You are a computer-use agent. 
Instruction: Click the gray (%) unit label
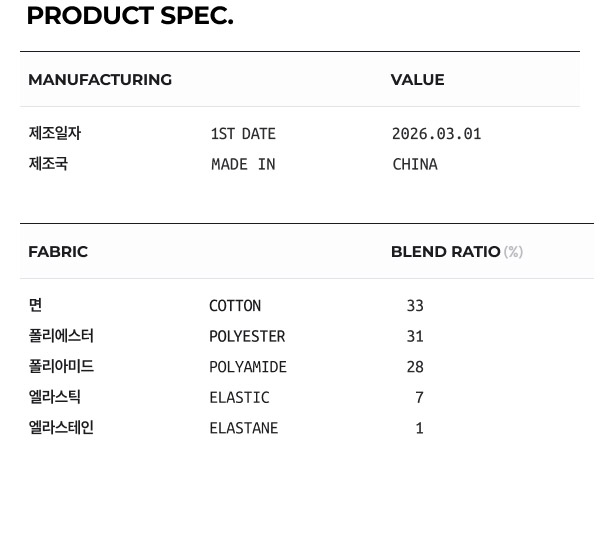tap(514, 252)
